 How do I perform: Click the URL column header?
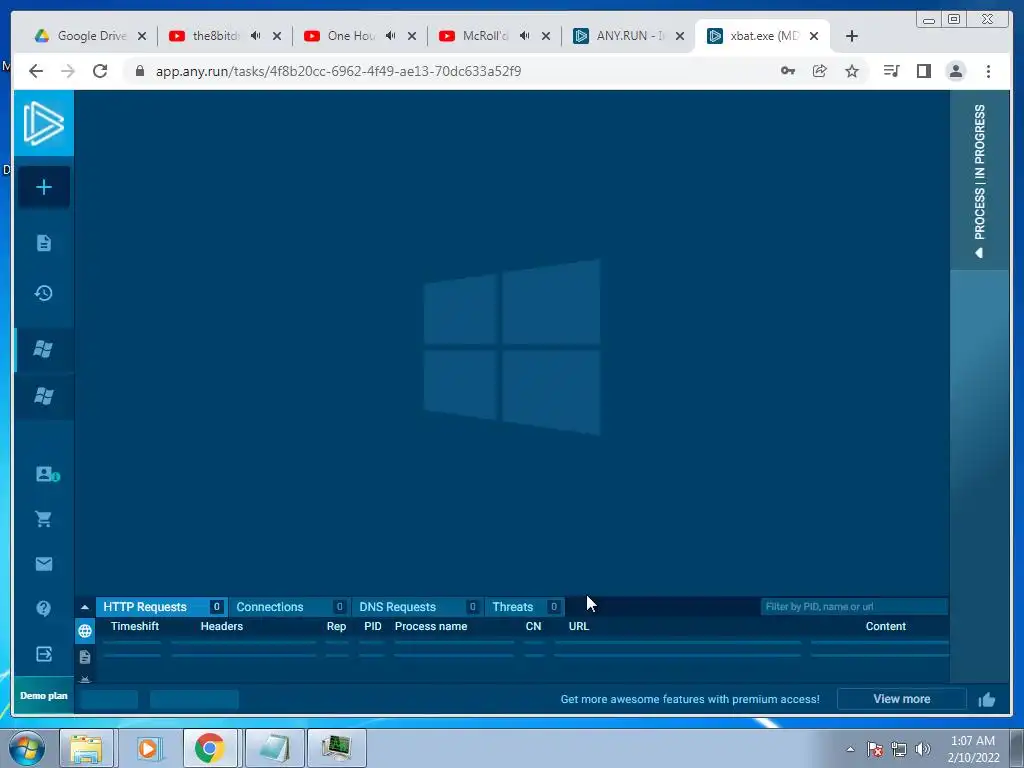pyautogui.click(x=579, y=626)
